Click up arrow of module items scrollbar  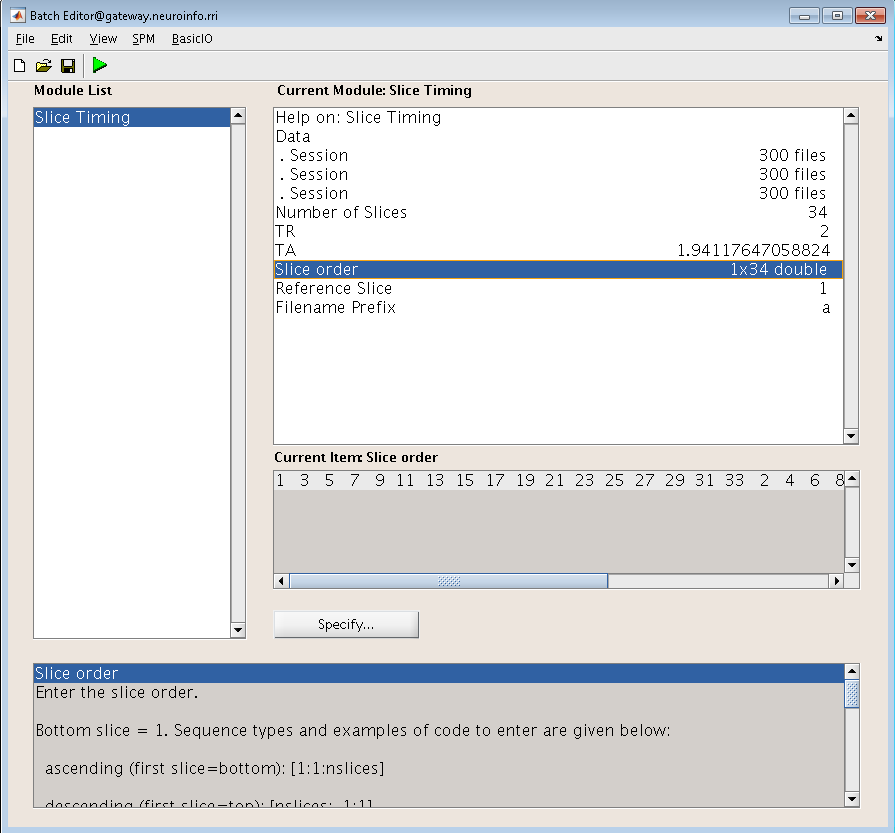[851, 116]
